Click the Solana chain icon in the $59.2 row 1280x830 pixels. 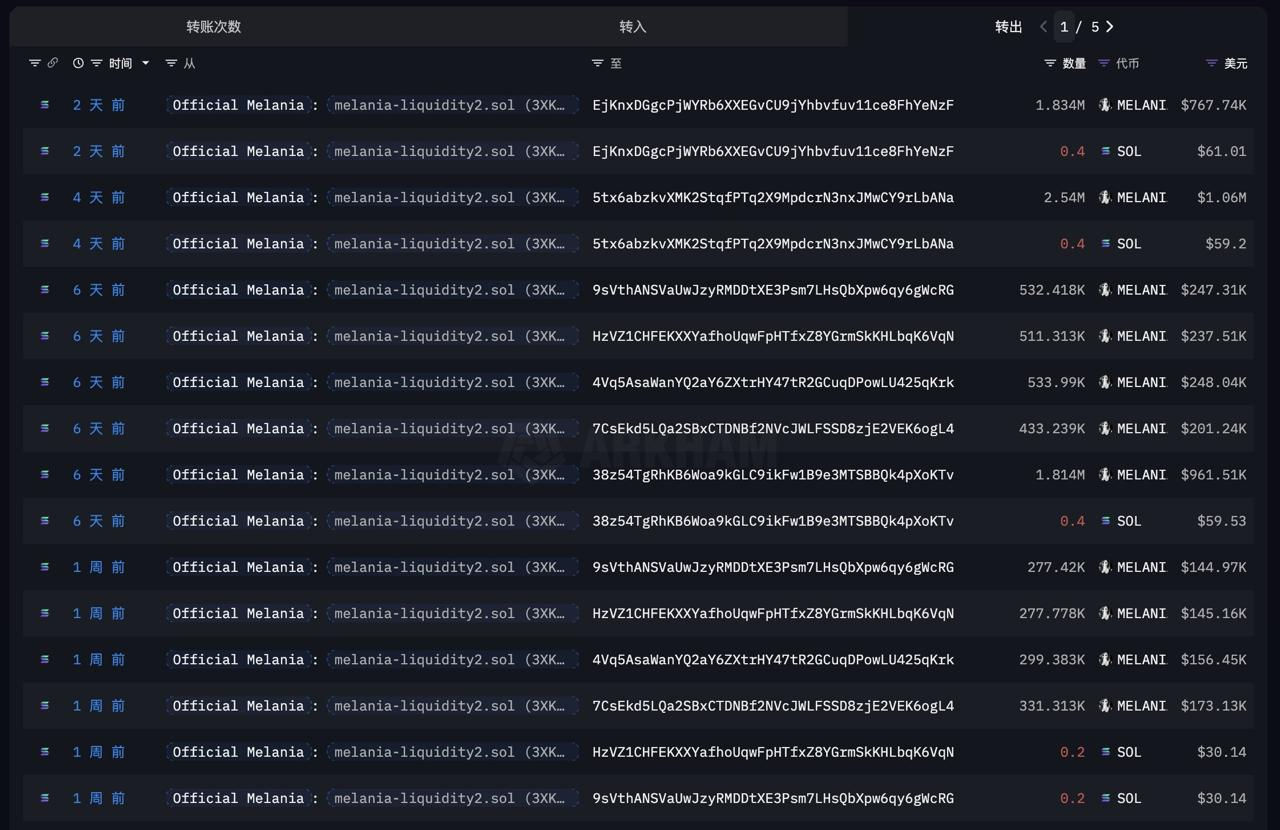click(44, 243)
